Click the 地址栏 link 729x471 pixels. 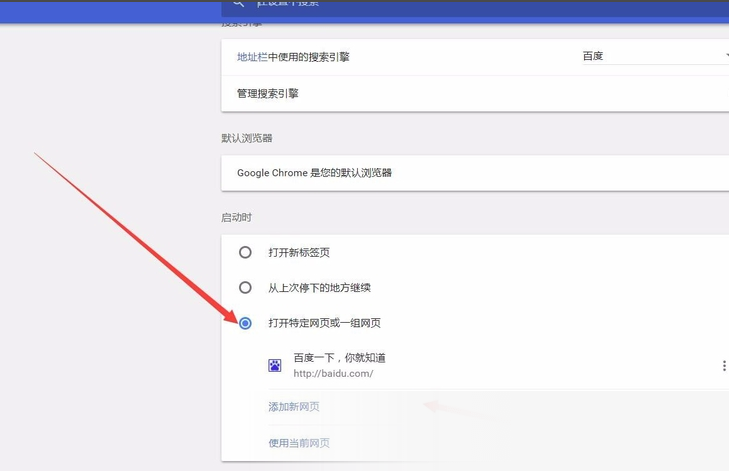252,57
